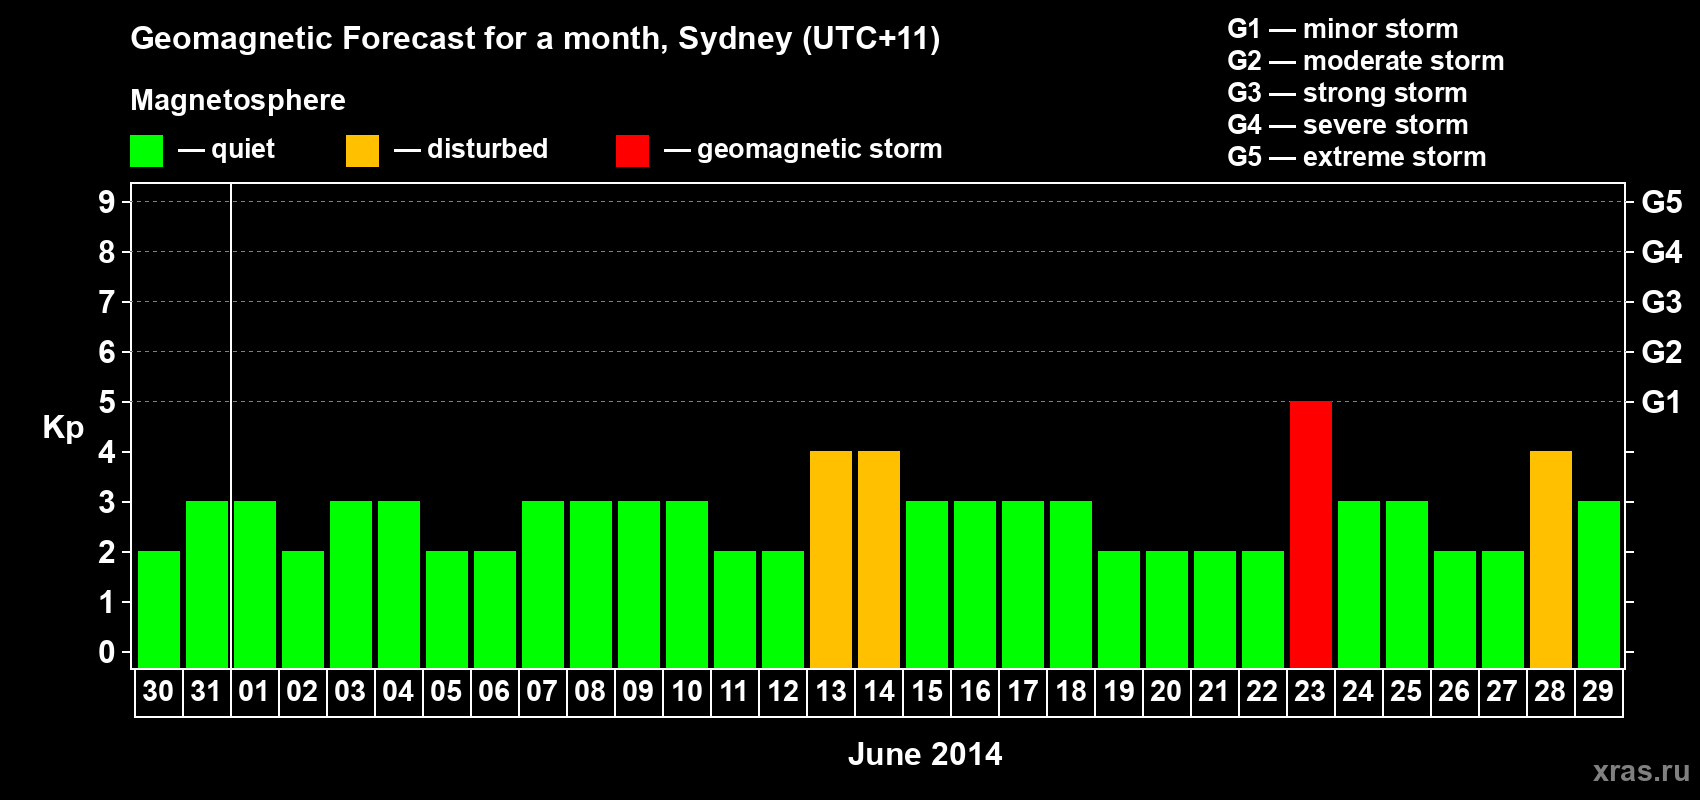Image resolution: width=1700 pixels, height=800 pixels.
Task: Click the 'G4 — severe storm' legend text
Action: pyautogui.click(x=1348, y=125)
